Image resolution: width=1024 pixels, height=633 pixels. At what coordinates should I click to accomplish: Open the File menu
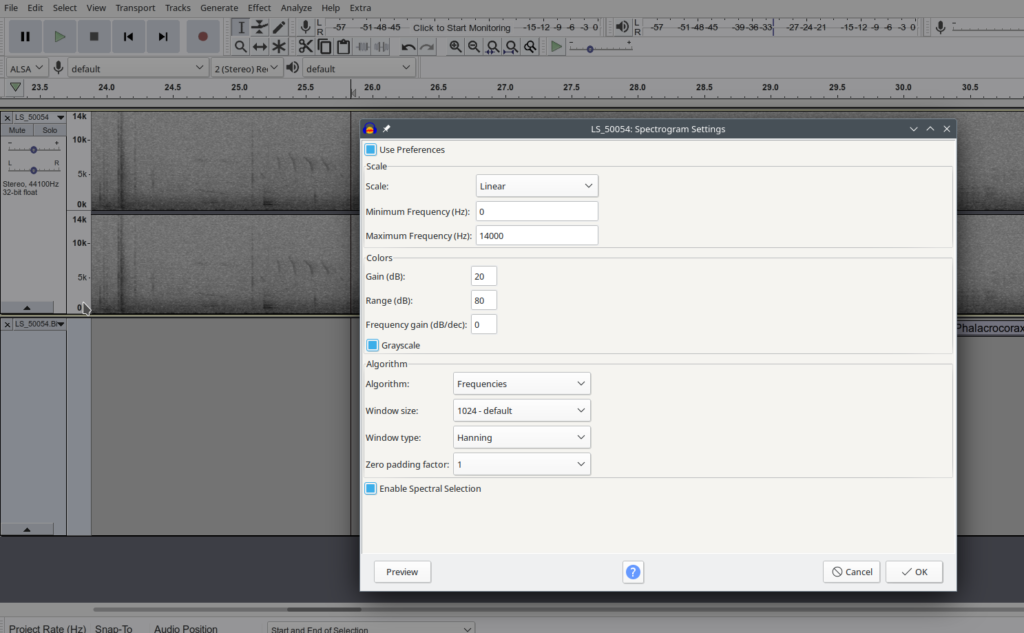(11, 8)
